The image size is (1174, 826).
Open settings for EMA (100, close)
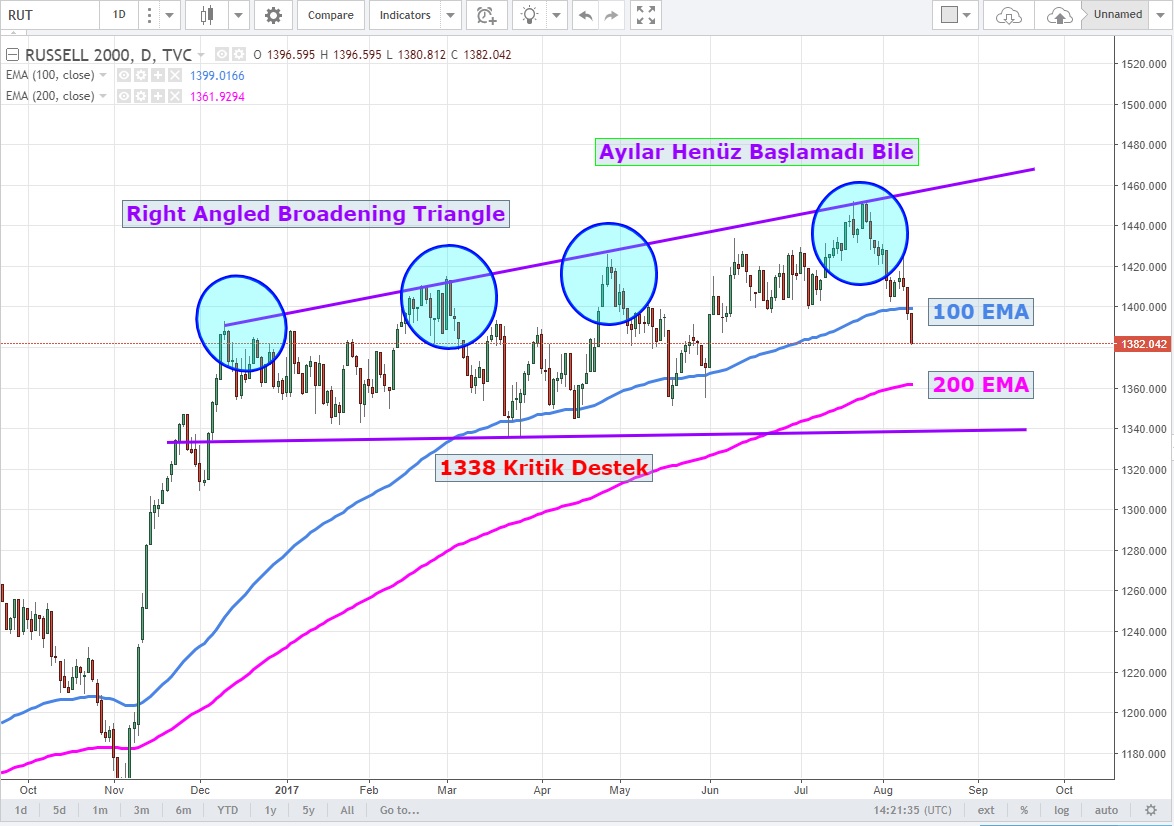point(141,75)
